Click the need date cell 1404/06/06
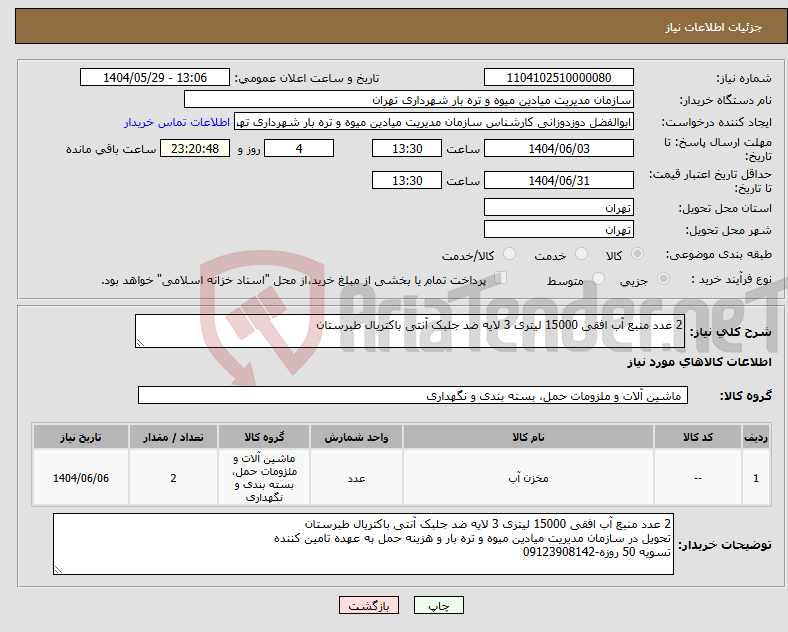This screenshot has height=632, width=788. click(81, 478)
